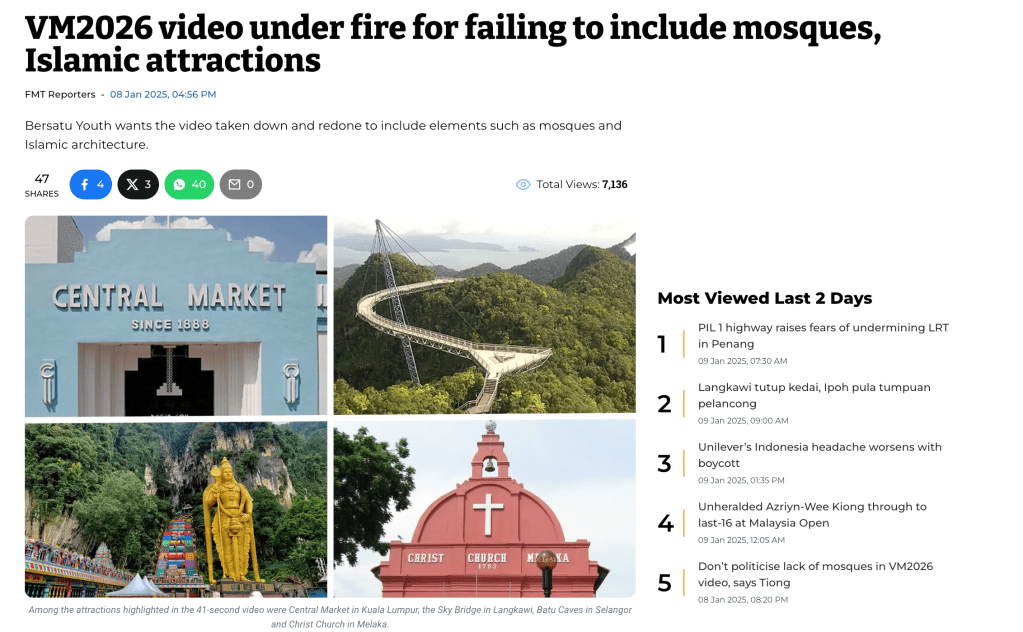Open PIL 1 highway Penang LRT story
Screen dimensions: 1023x632
pos(823,335)
